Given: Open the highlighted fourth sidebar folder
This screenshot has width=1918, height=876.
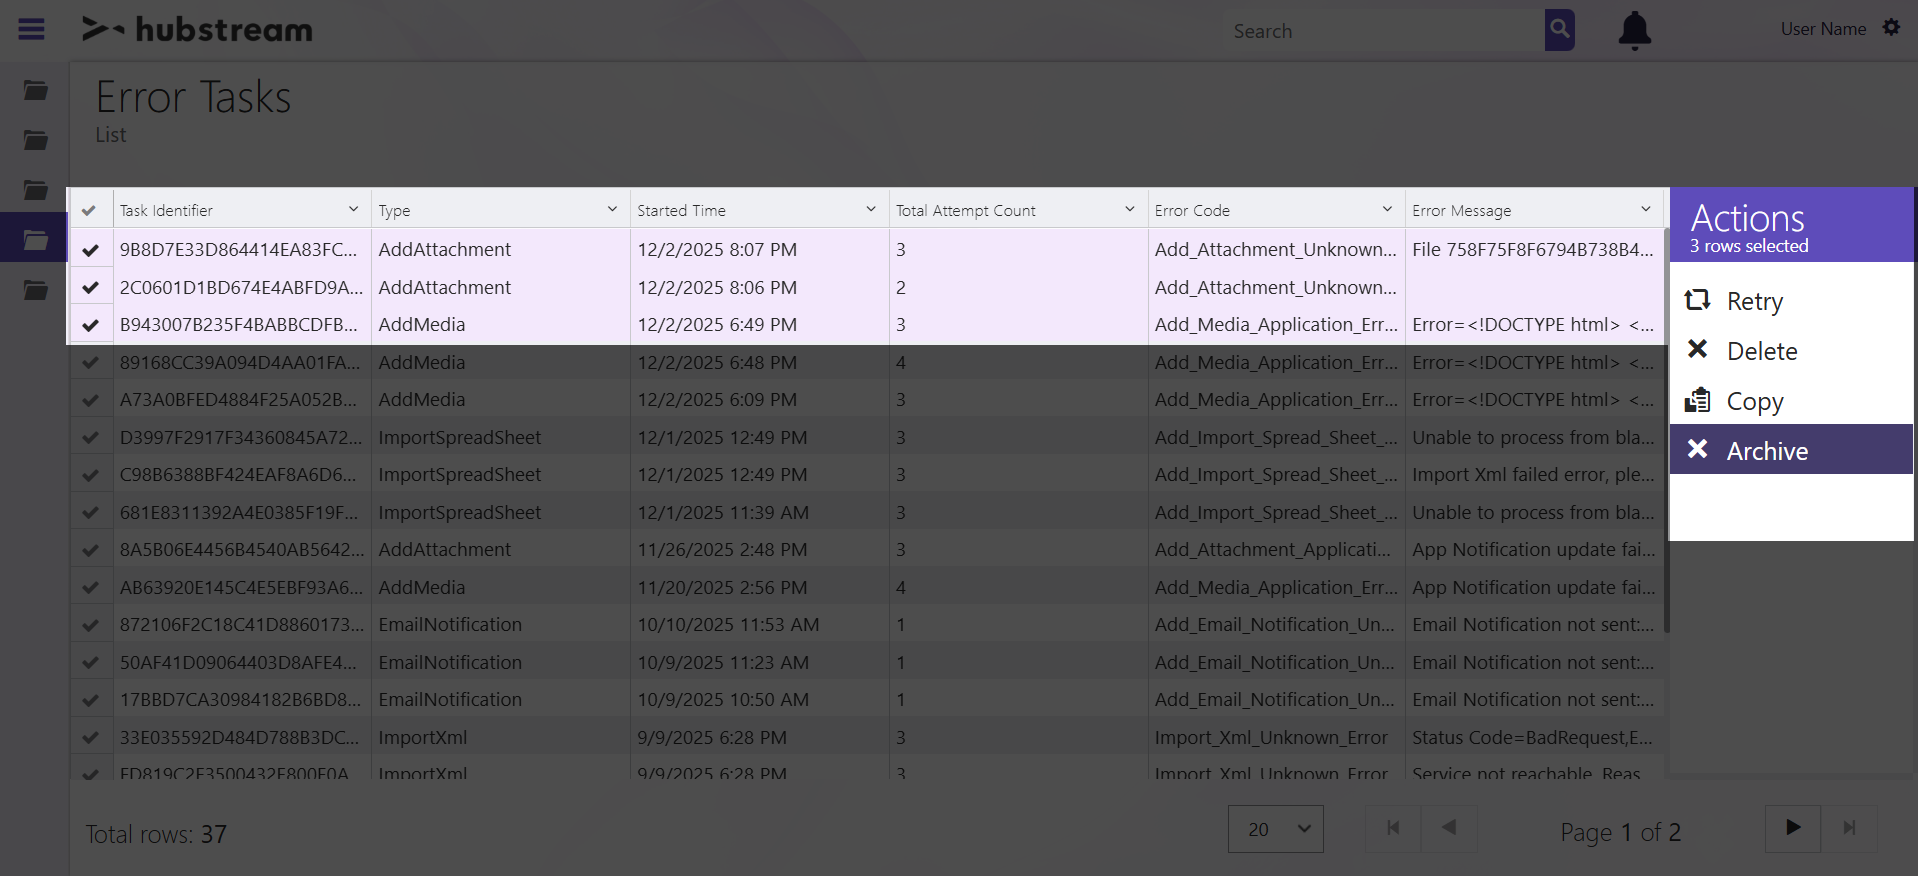Looking at the screenshot, I should click(x=36, y=240).
